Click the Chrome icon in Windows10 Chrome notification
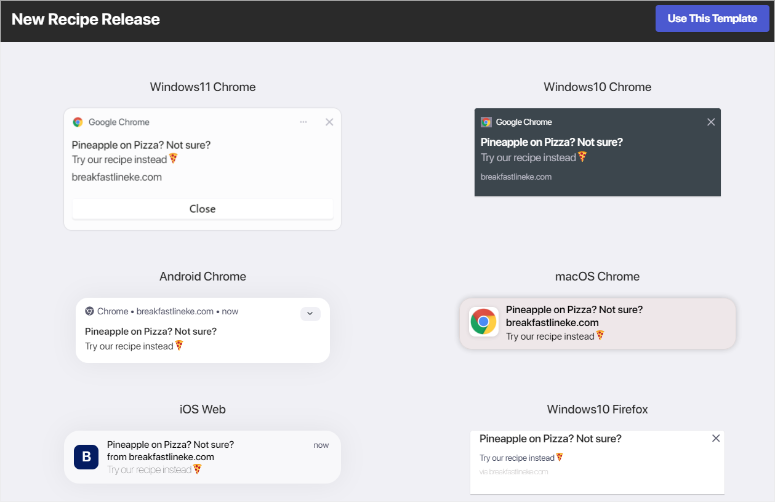This screenshot has height=502, width=775. click(486, 122)
